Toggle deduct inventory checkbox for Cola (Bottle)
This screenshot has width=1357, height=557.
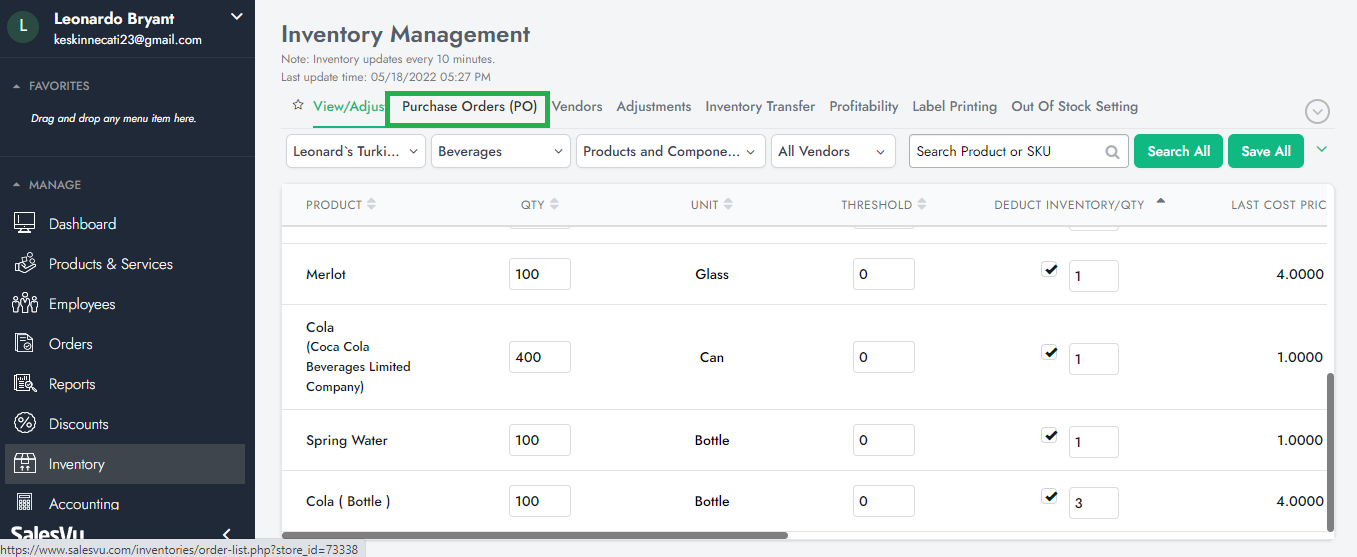click(x=1050, y=496)
